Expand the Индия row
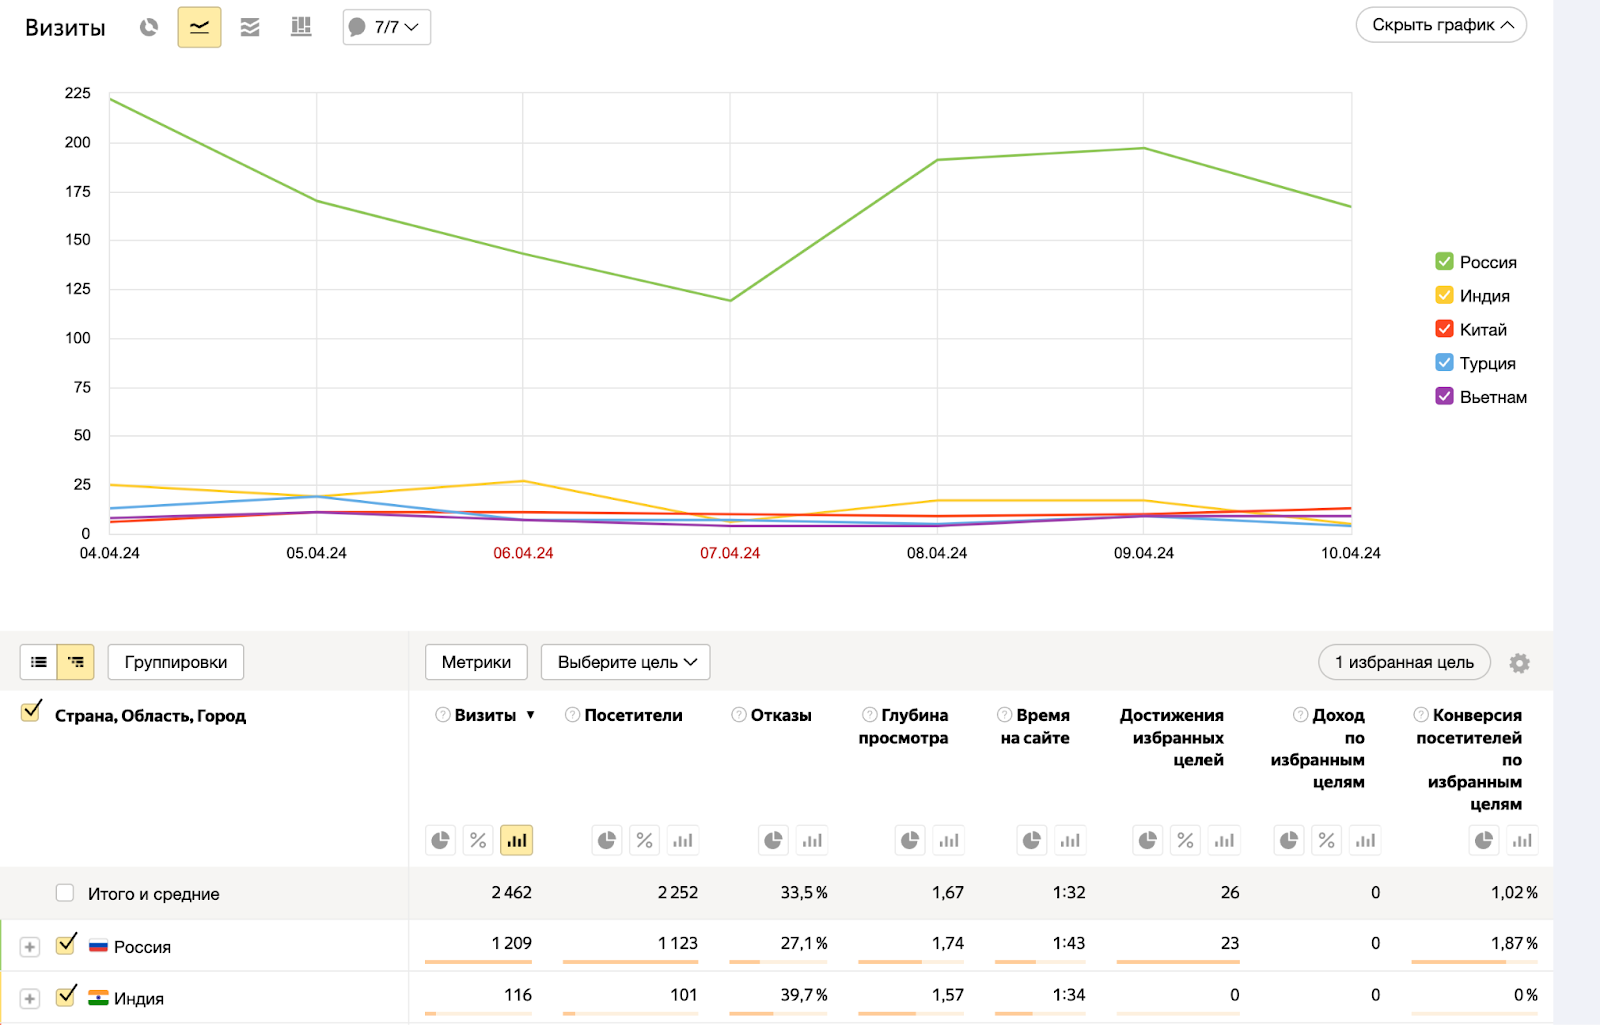Image resolution: width=1600 pixels, height=1025 pixels. click(30, 998)
